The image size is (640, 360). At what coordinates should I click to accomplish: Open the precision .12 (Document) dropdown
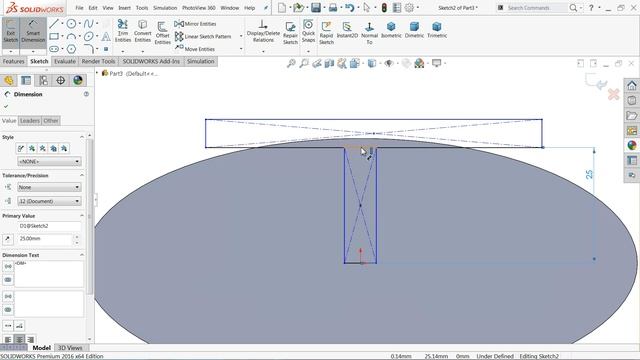tap(49, 201)
